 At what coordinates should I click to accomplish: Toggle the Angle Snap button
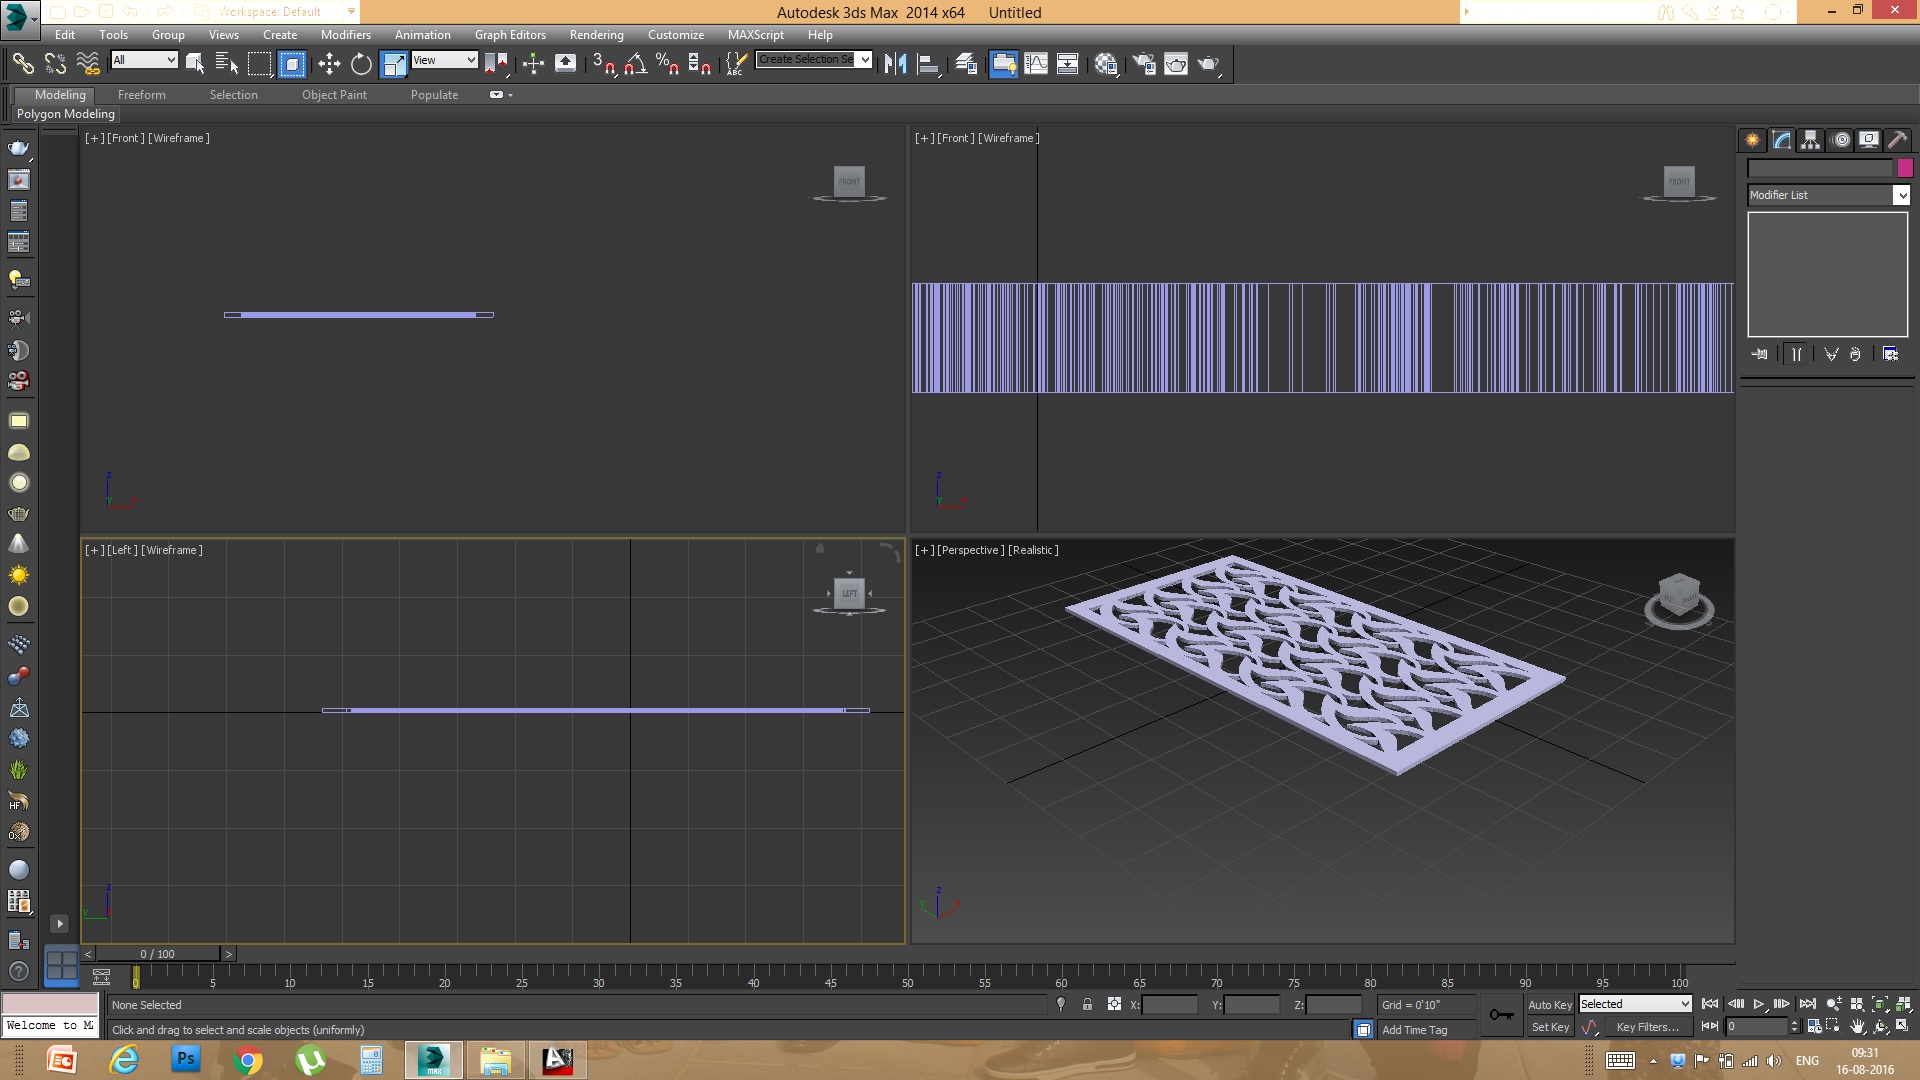(635, 64)
